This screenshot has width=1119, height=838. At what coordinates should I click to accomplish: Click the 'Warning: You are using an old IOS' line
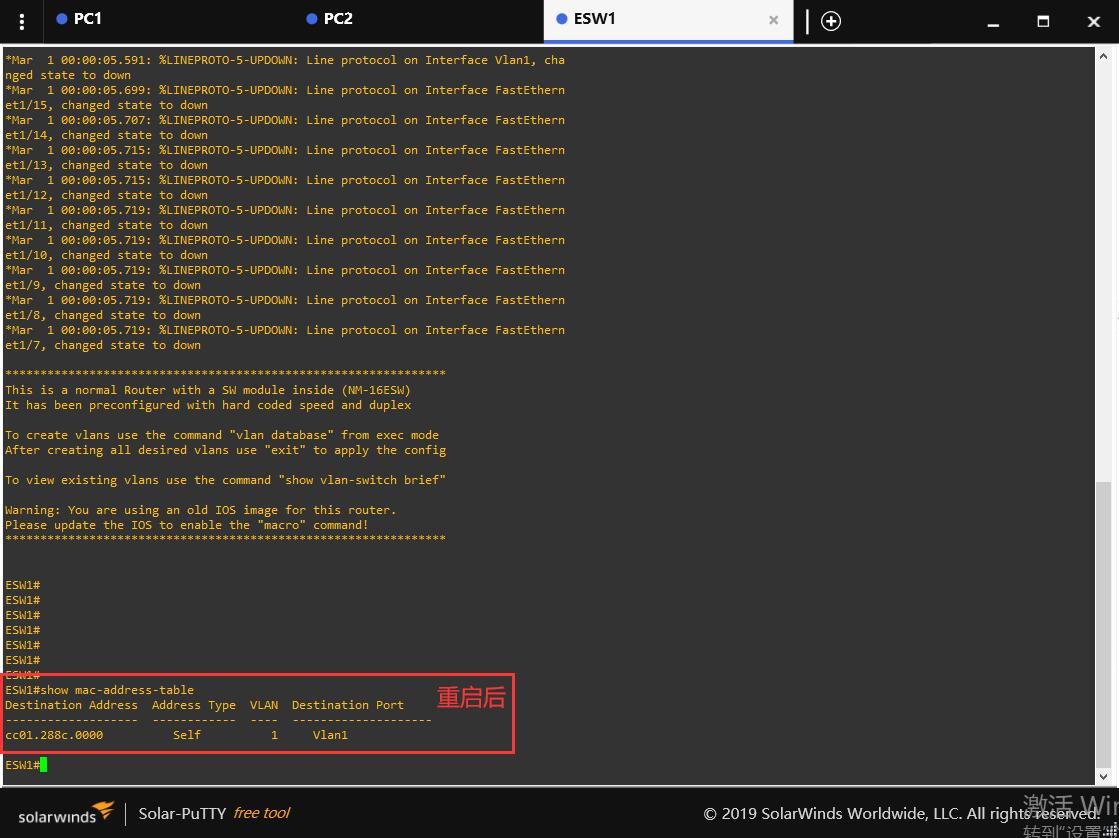click(201, 510)
